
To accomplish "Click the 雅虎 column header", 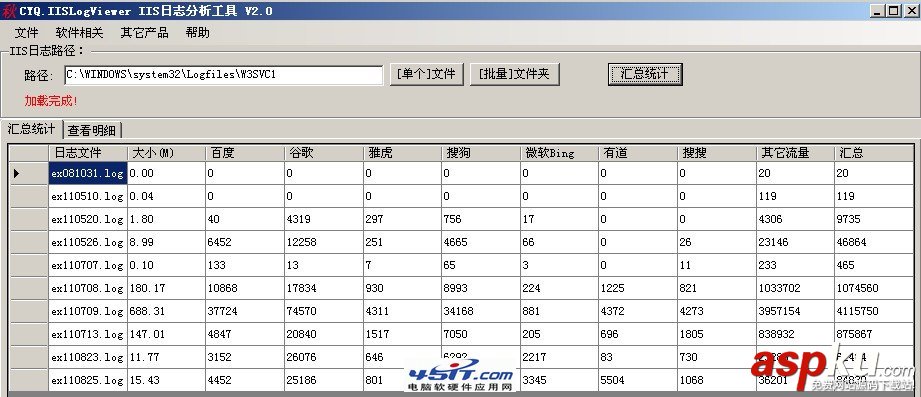I will 402,153.
